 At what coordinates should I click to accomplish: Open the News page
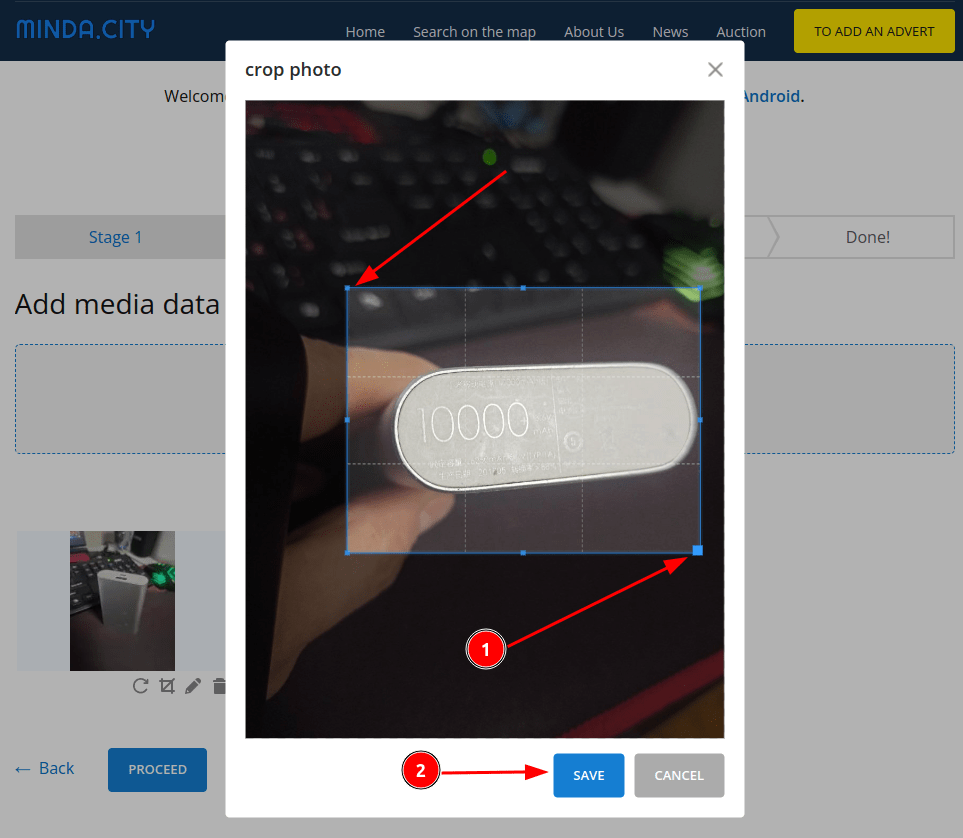point(670,32)
